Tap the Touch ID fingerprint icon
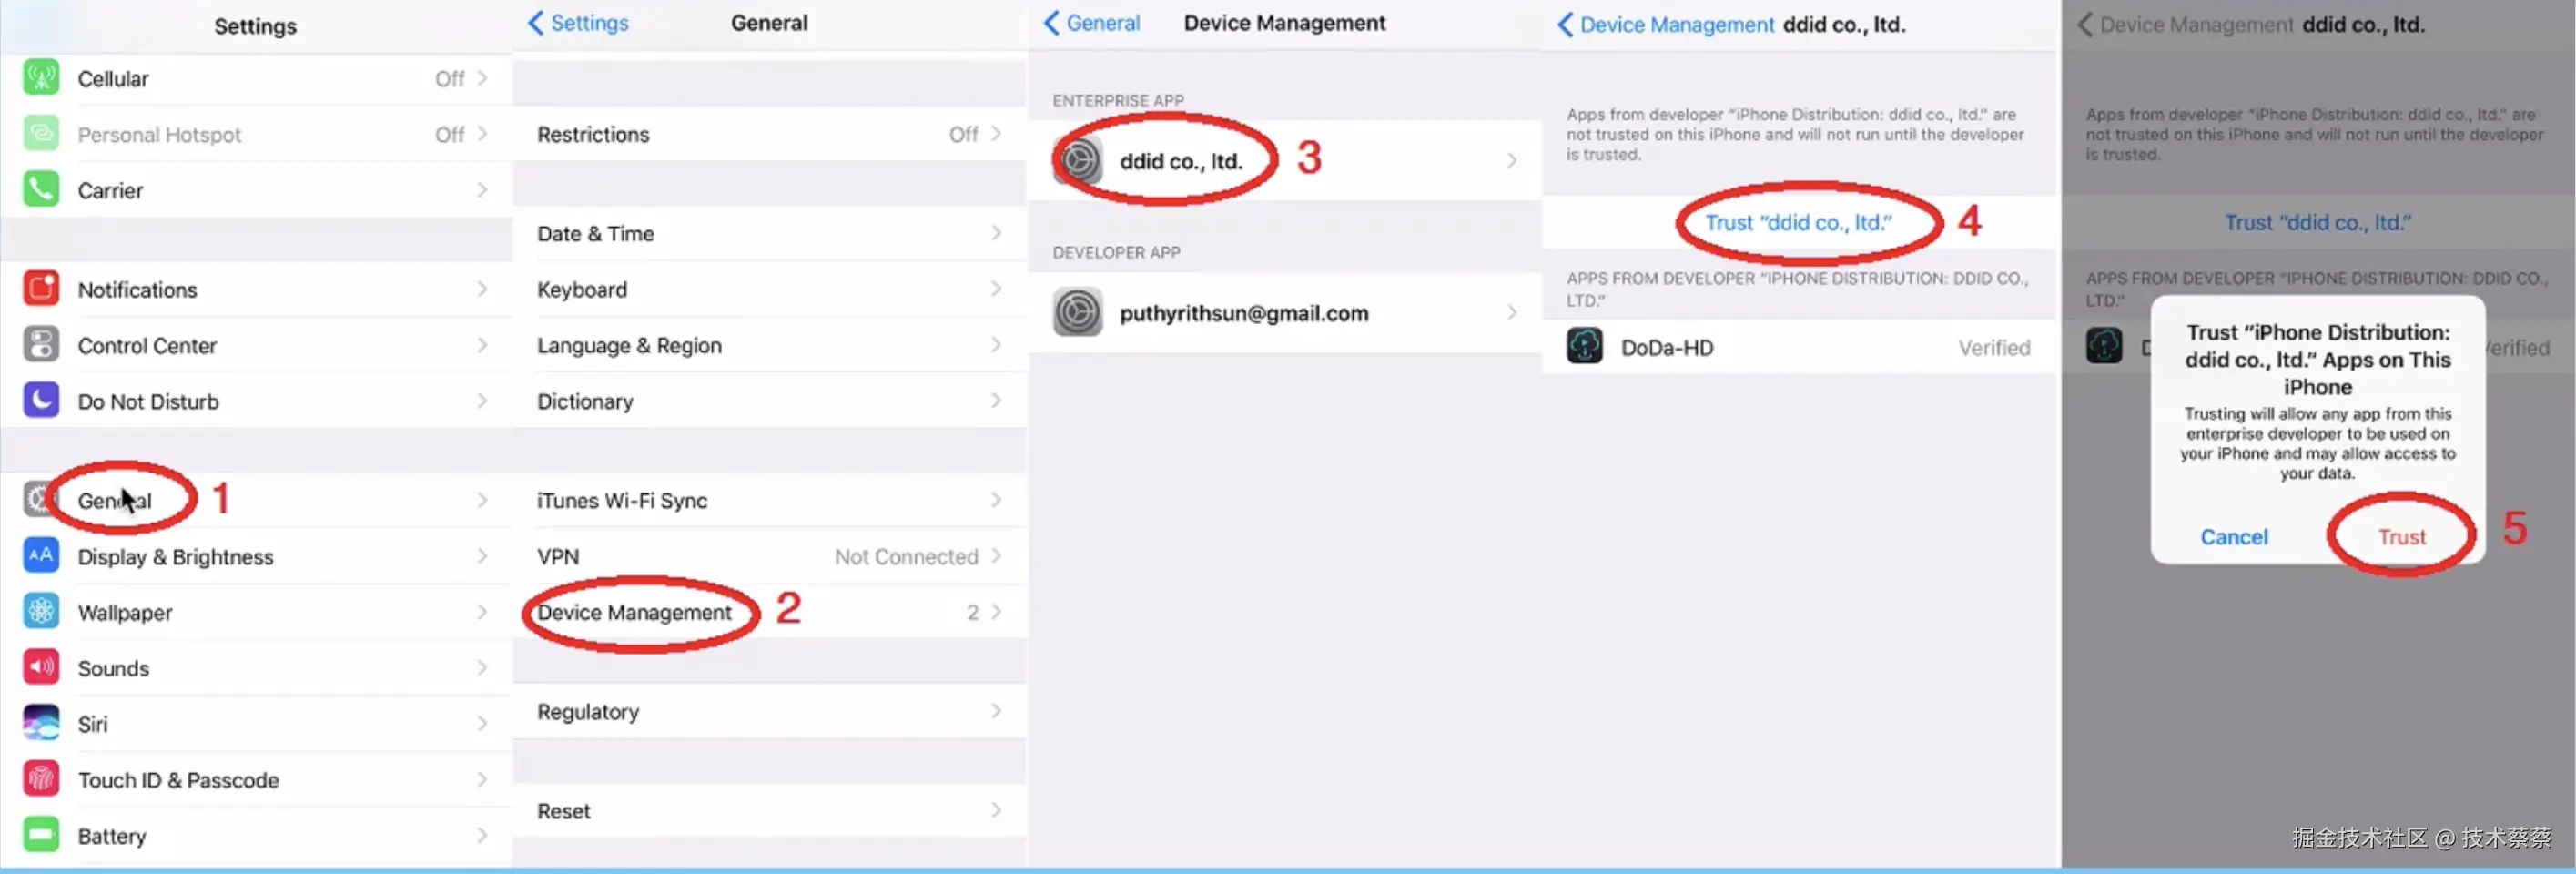The width and height of the screenshot is (2576, 874). (x=41, y=779)
